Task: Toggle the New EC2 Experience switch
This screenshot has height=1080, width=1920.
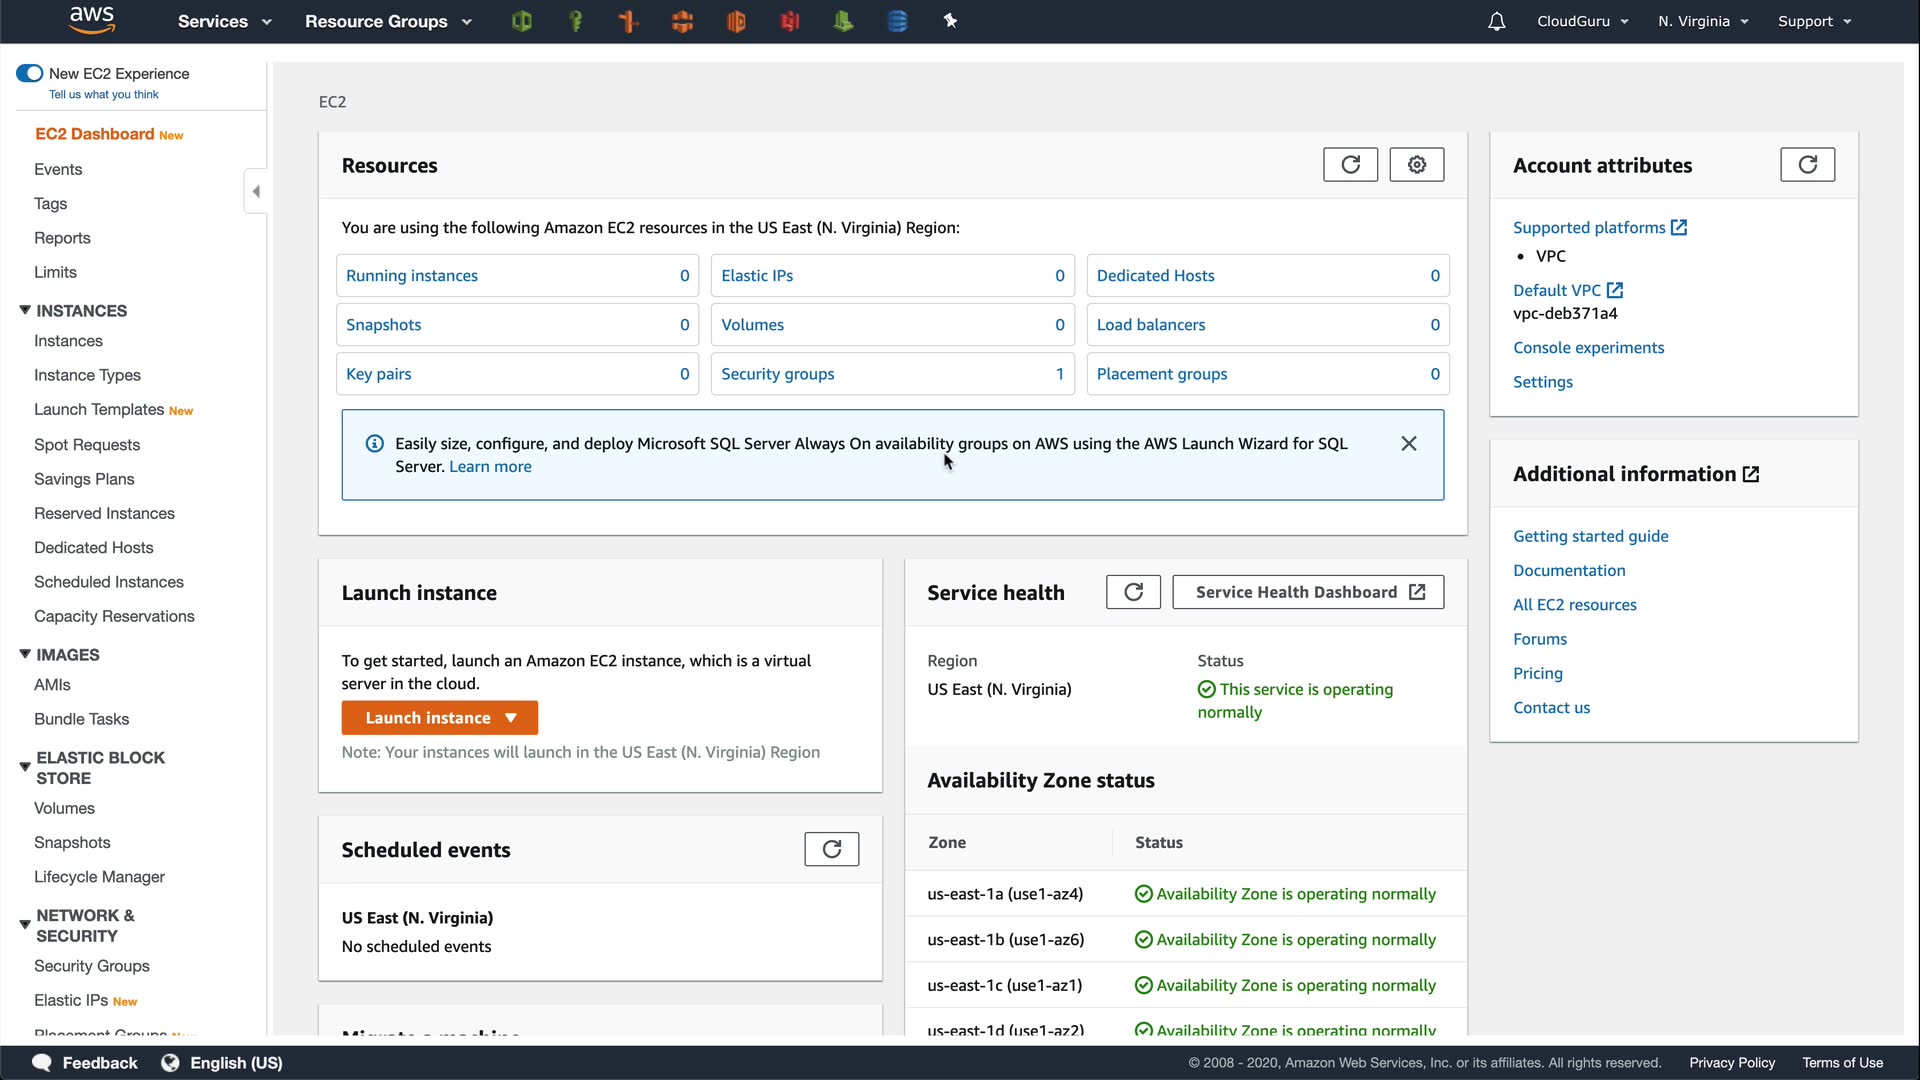Action: [x=30, y=73]
